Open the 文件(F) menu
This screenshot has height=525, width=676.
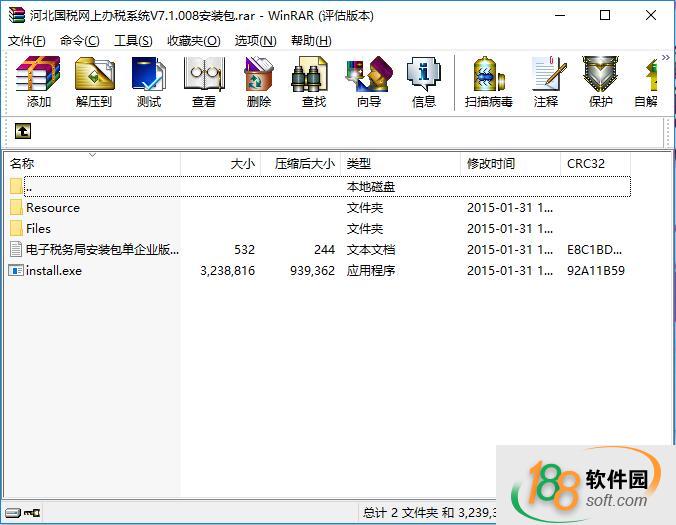coord(27,41)
